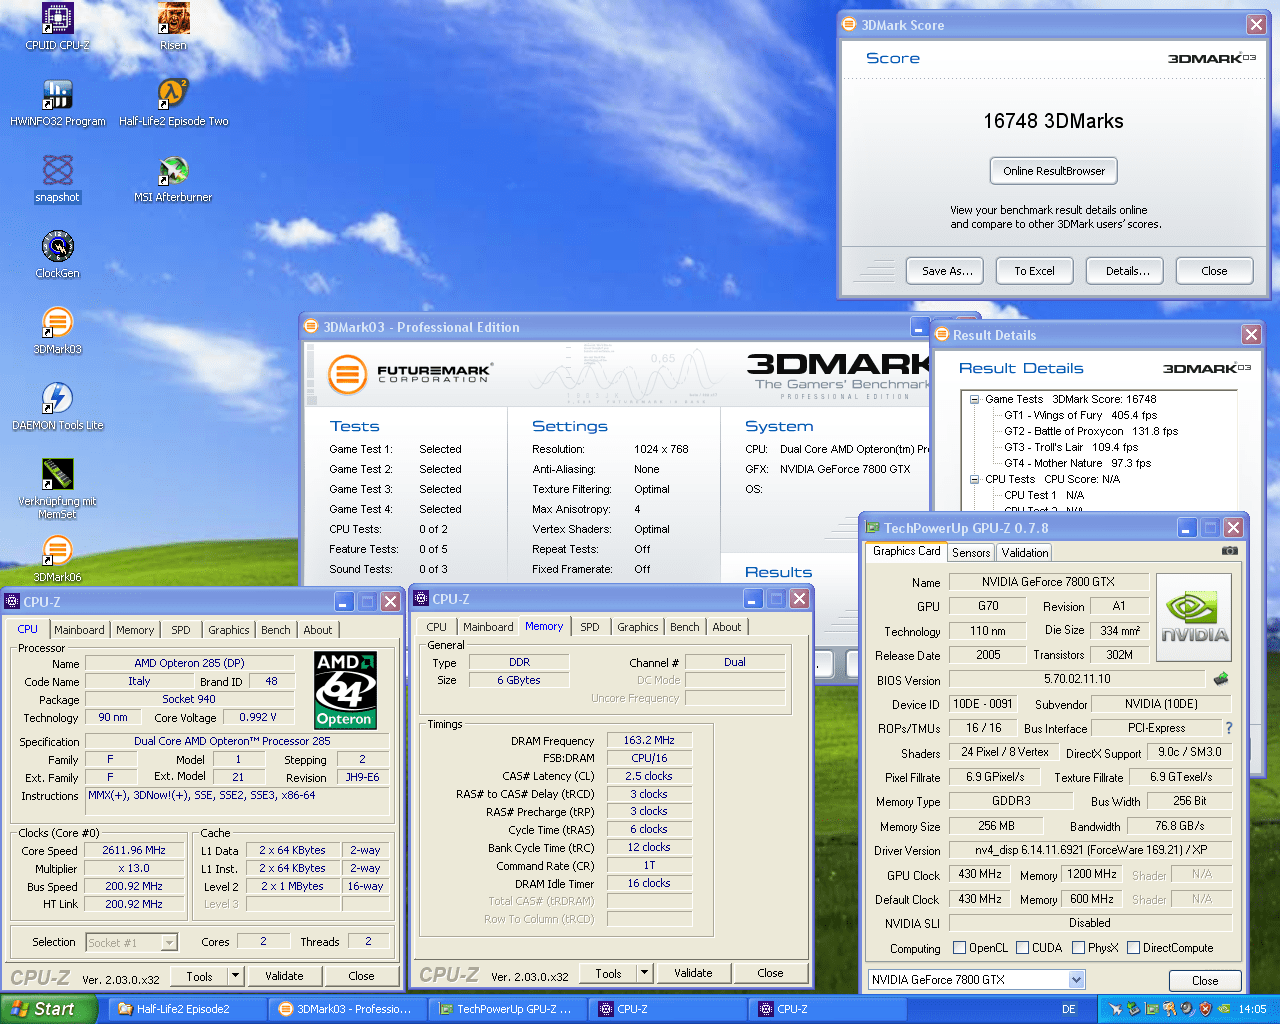
Task: Click the GPU-Z BIOS save icon
Action: [x=1220, y=679]
